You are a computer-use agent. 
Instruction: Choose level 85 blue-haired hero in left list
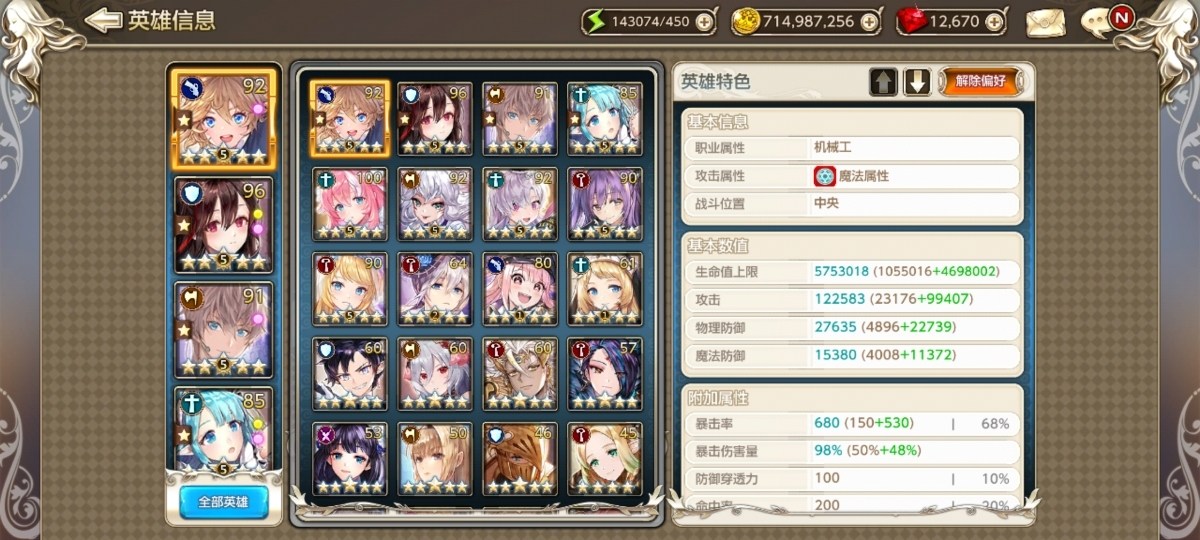click(x=222, y=430)
